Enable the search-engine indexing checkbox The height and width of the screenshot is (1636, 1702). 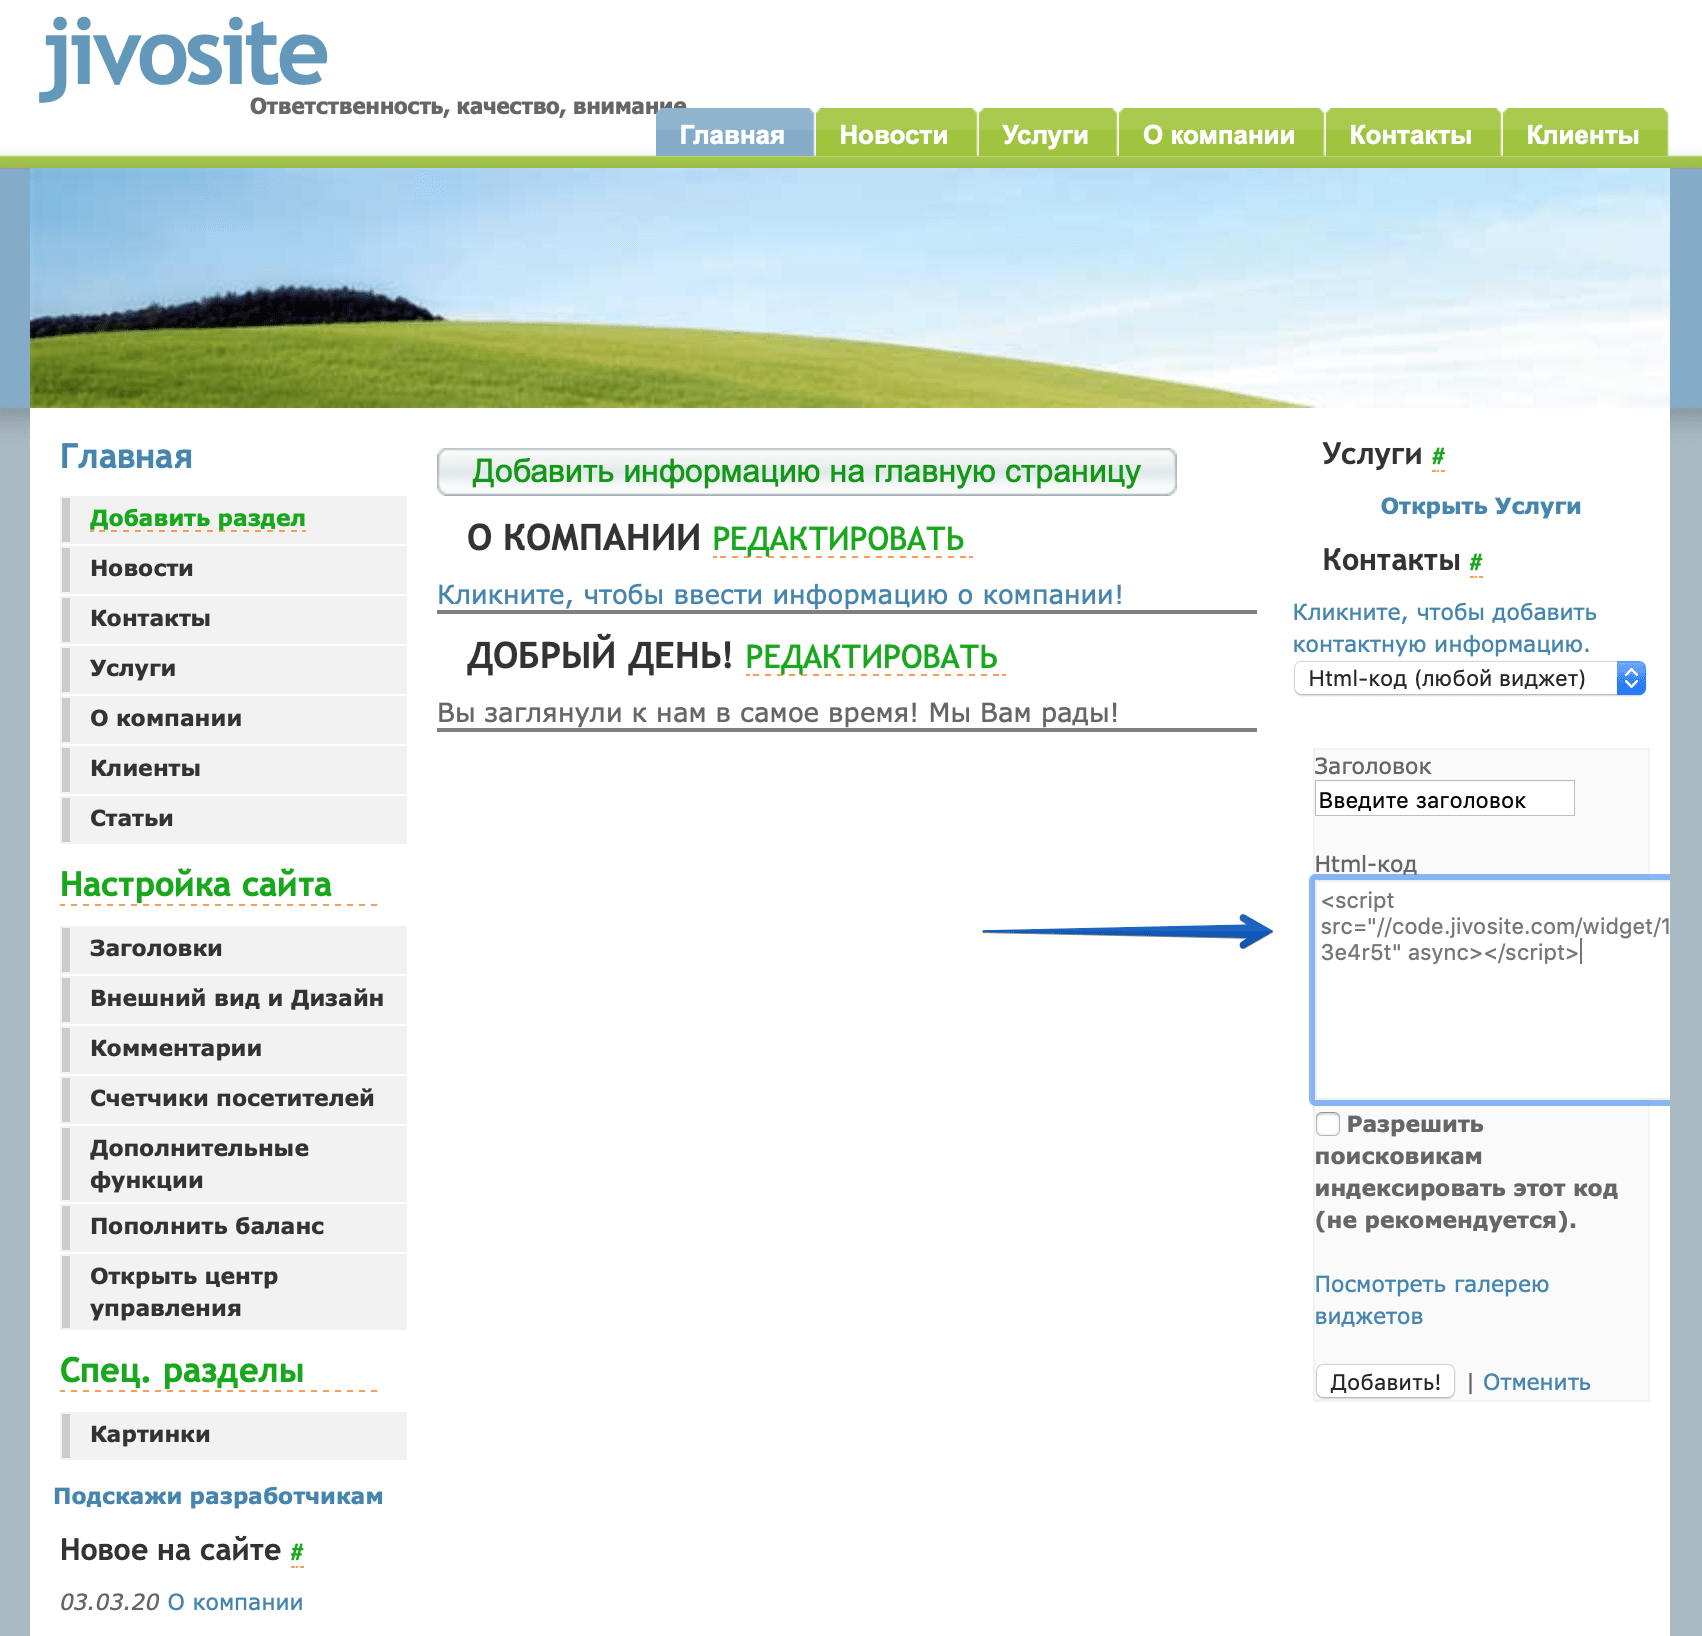(x=1328, y=1124)
